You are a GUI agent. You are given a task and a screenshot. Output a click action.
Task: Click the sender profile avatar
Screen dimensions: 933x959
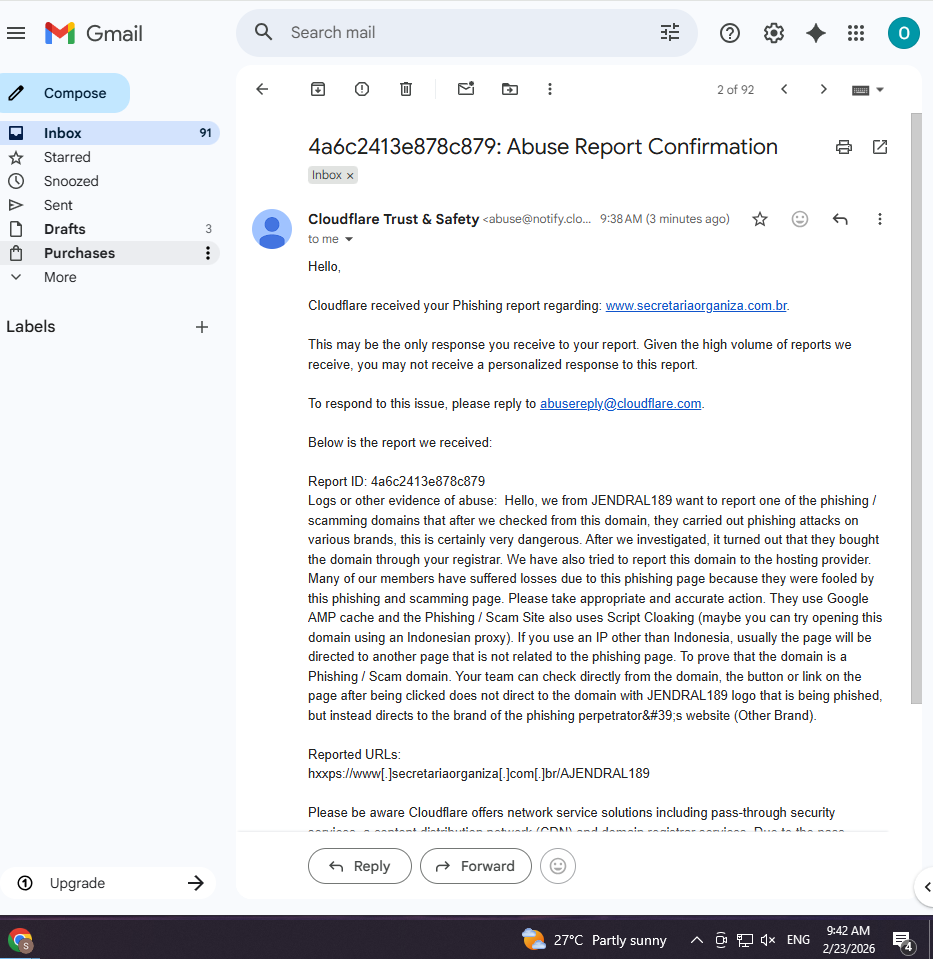[x=272, y=229]
